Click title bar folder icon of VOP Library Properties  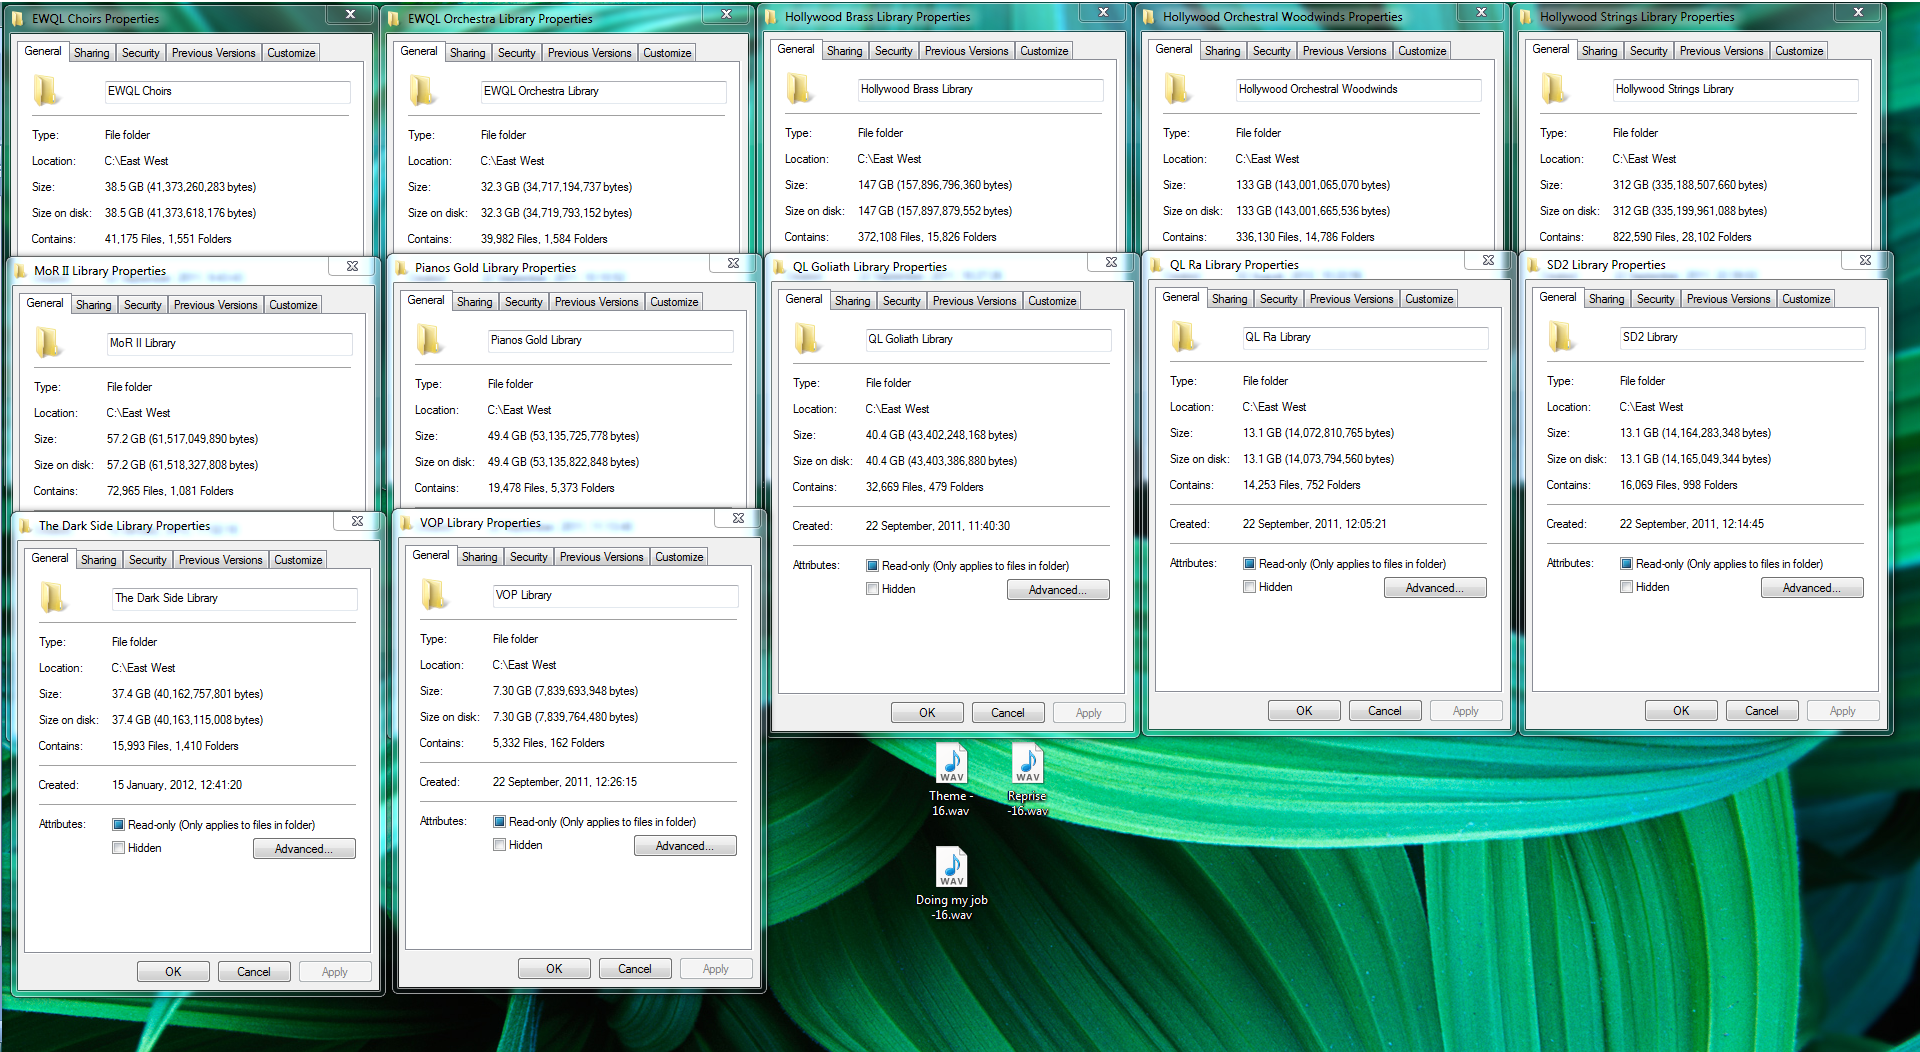point(406,523)
